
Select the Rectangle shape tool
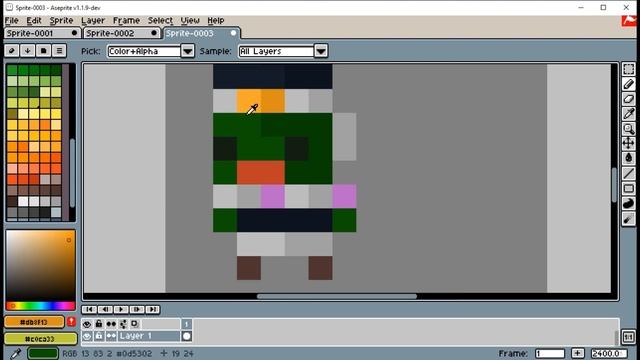click(629, 189)
